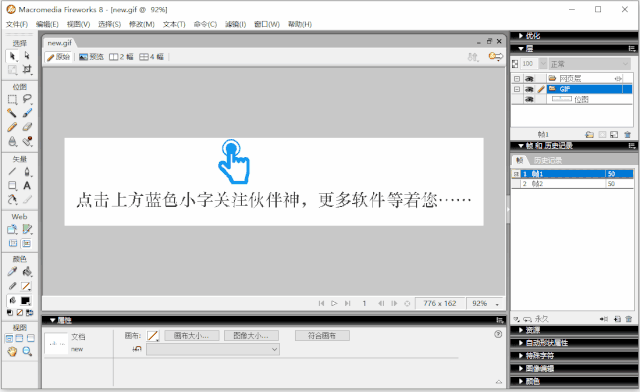Expand the 优化 panel

(521, 36)
